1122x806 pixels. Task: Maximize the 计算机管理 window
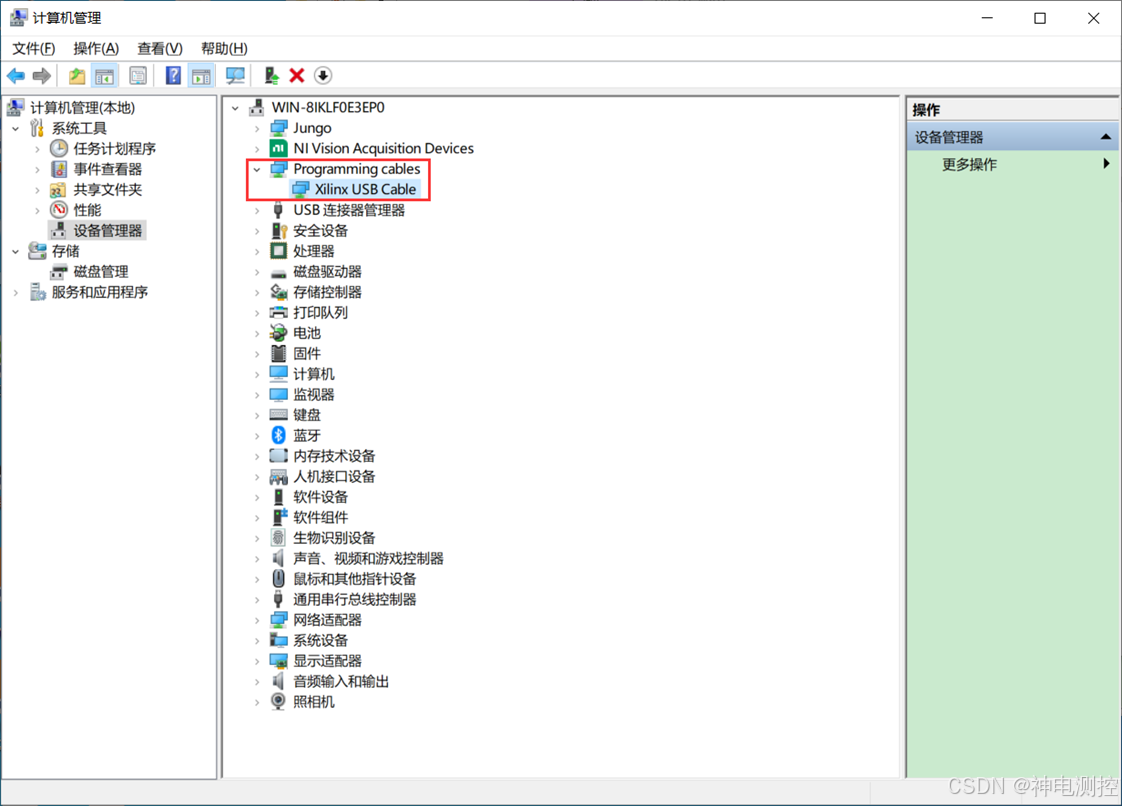point(1040,18)
